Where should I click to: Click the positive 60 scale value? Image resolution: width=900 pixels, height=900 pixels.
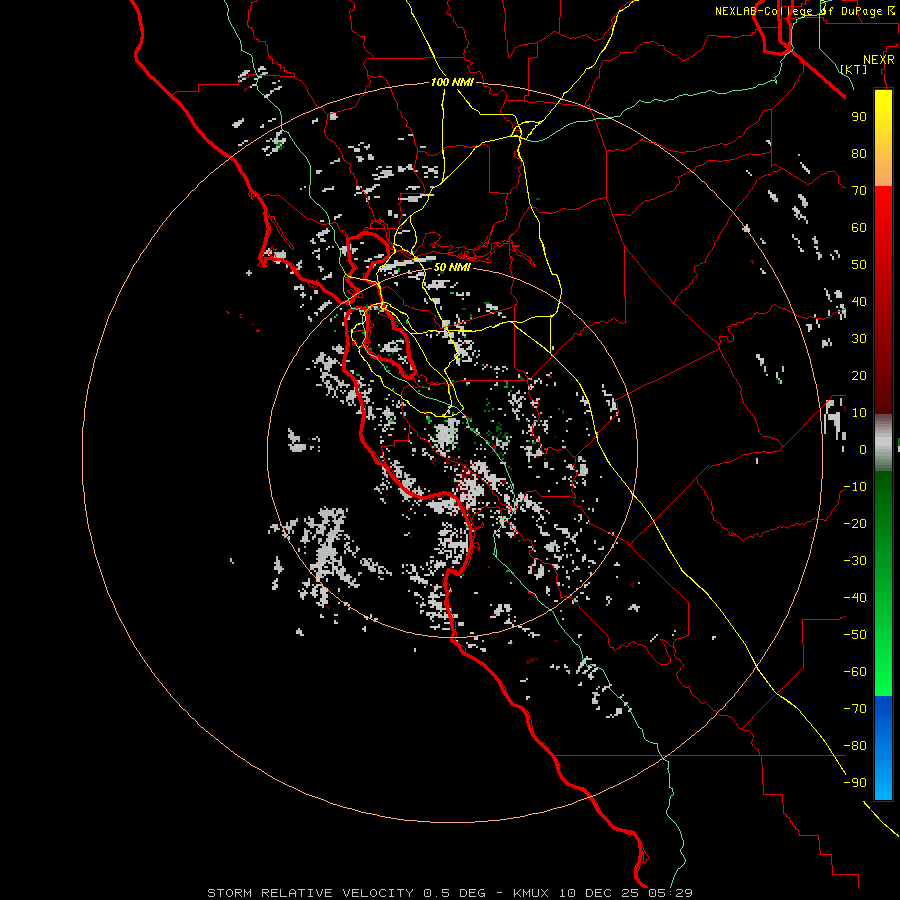(859, 227)
